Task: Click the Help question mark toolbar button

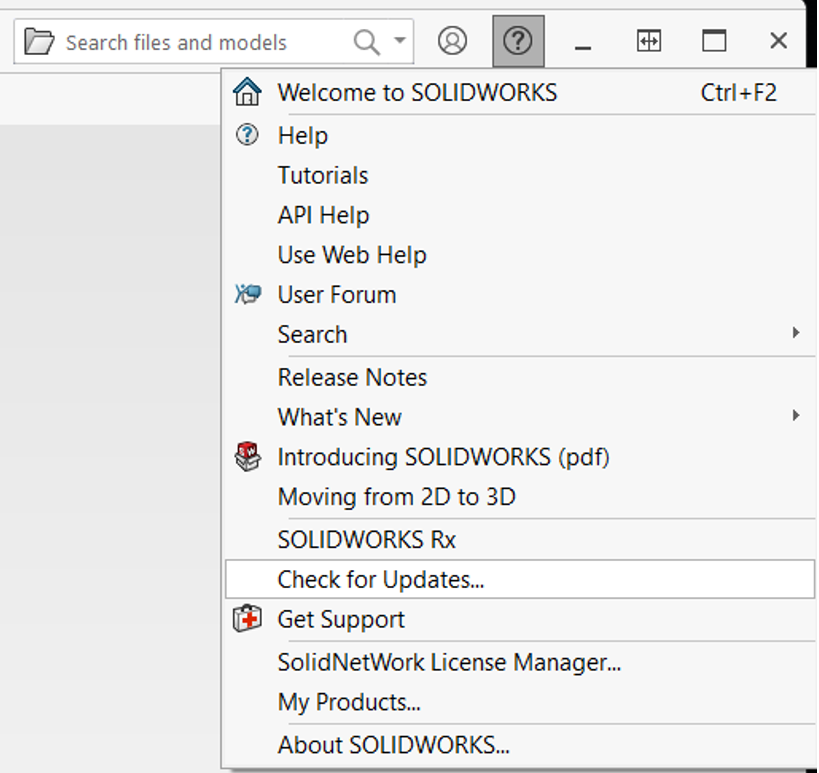Action: click(518, 41)
